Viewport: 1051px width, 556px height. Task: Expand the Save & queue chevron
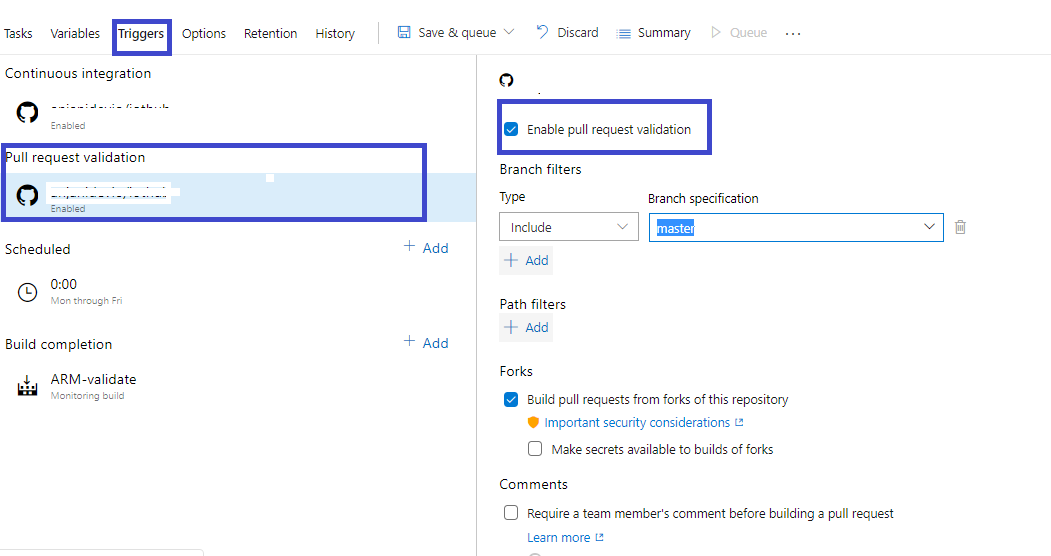[509, 32]
